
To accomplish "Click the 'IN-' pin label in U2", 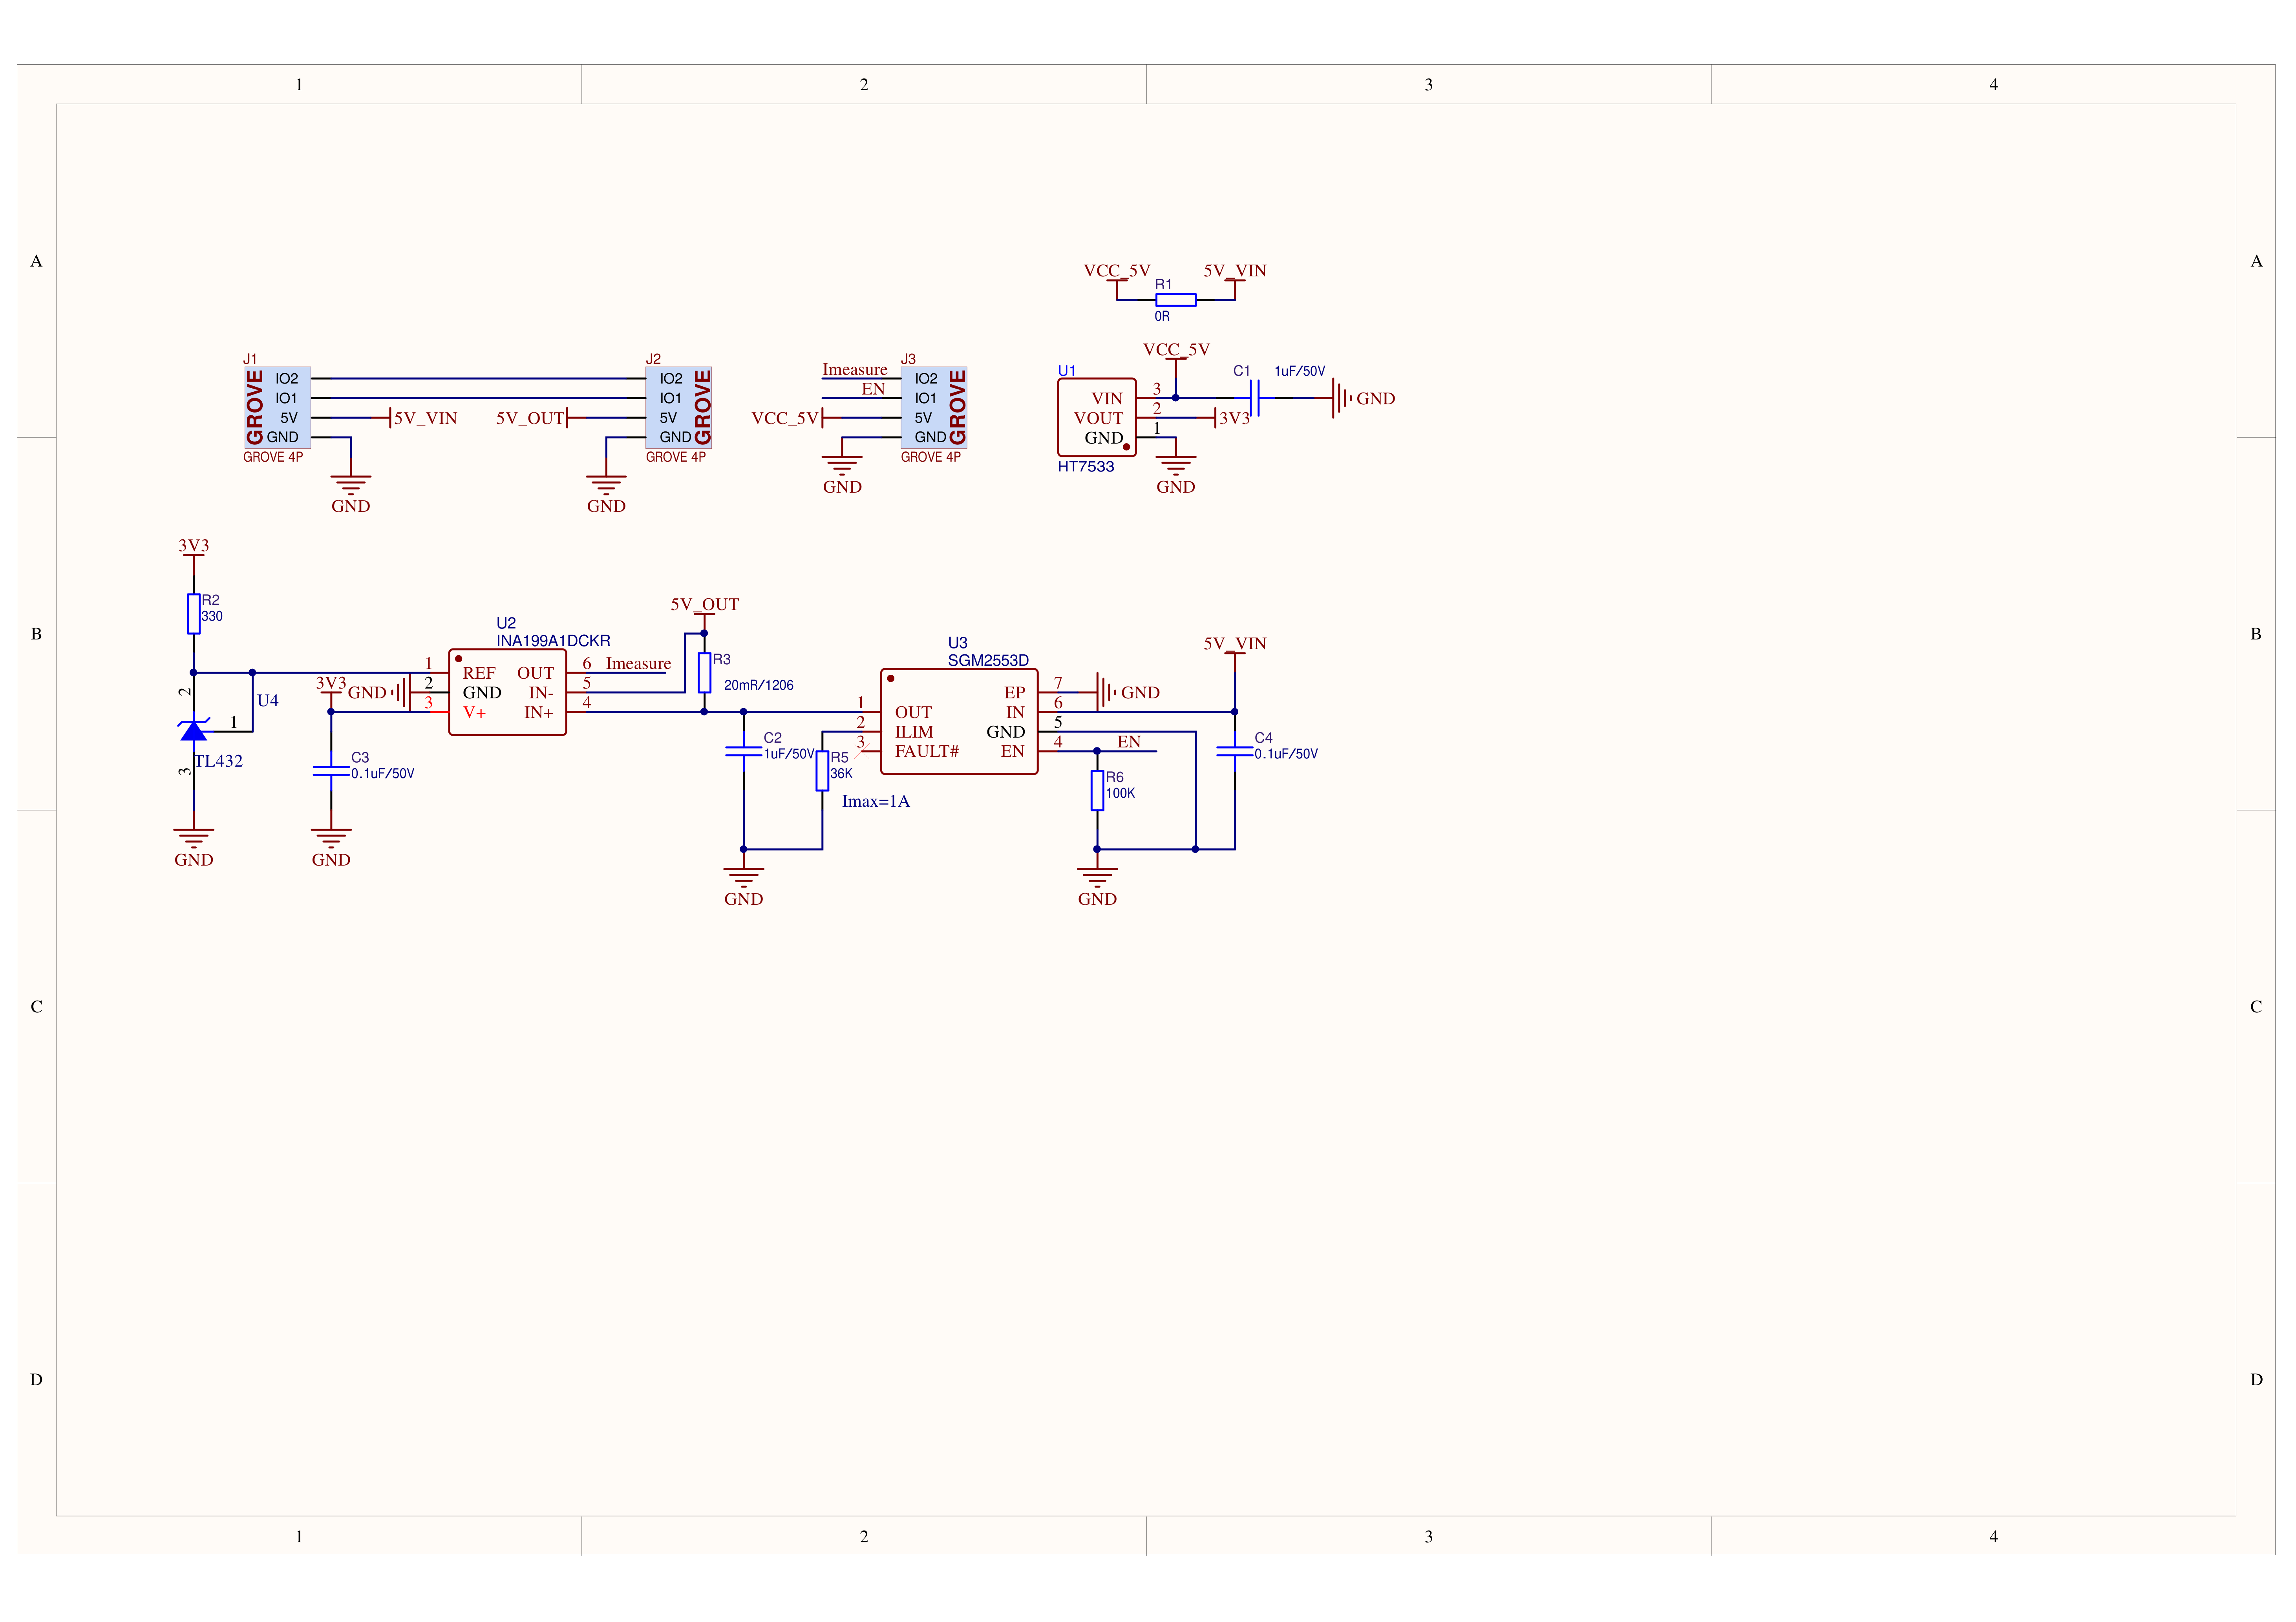I will pos(541,693).
